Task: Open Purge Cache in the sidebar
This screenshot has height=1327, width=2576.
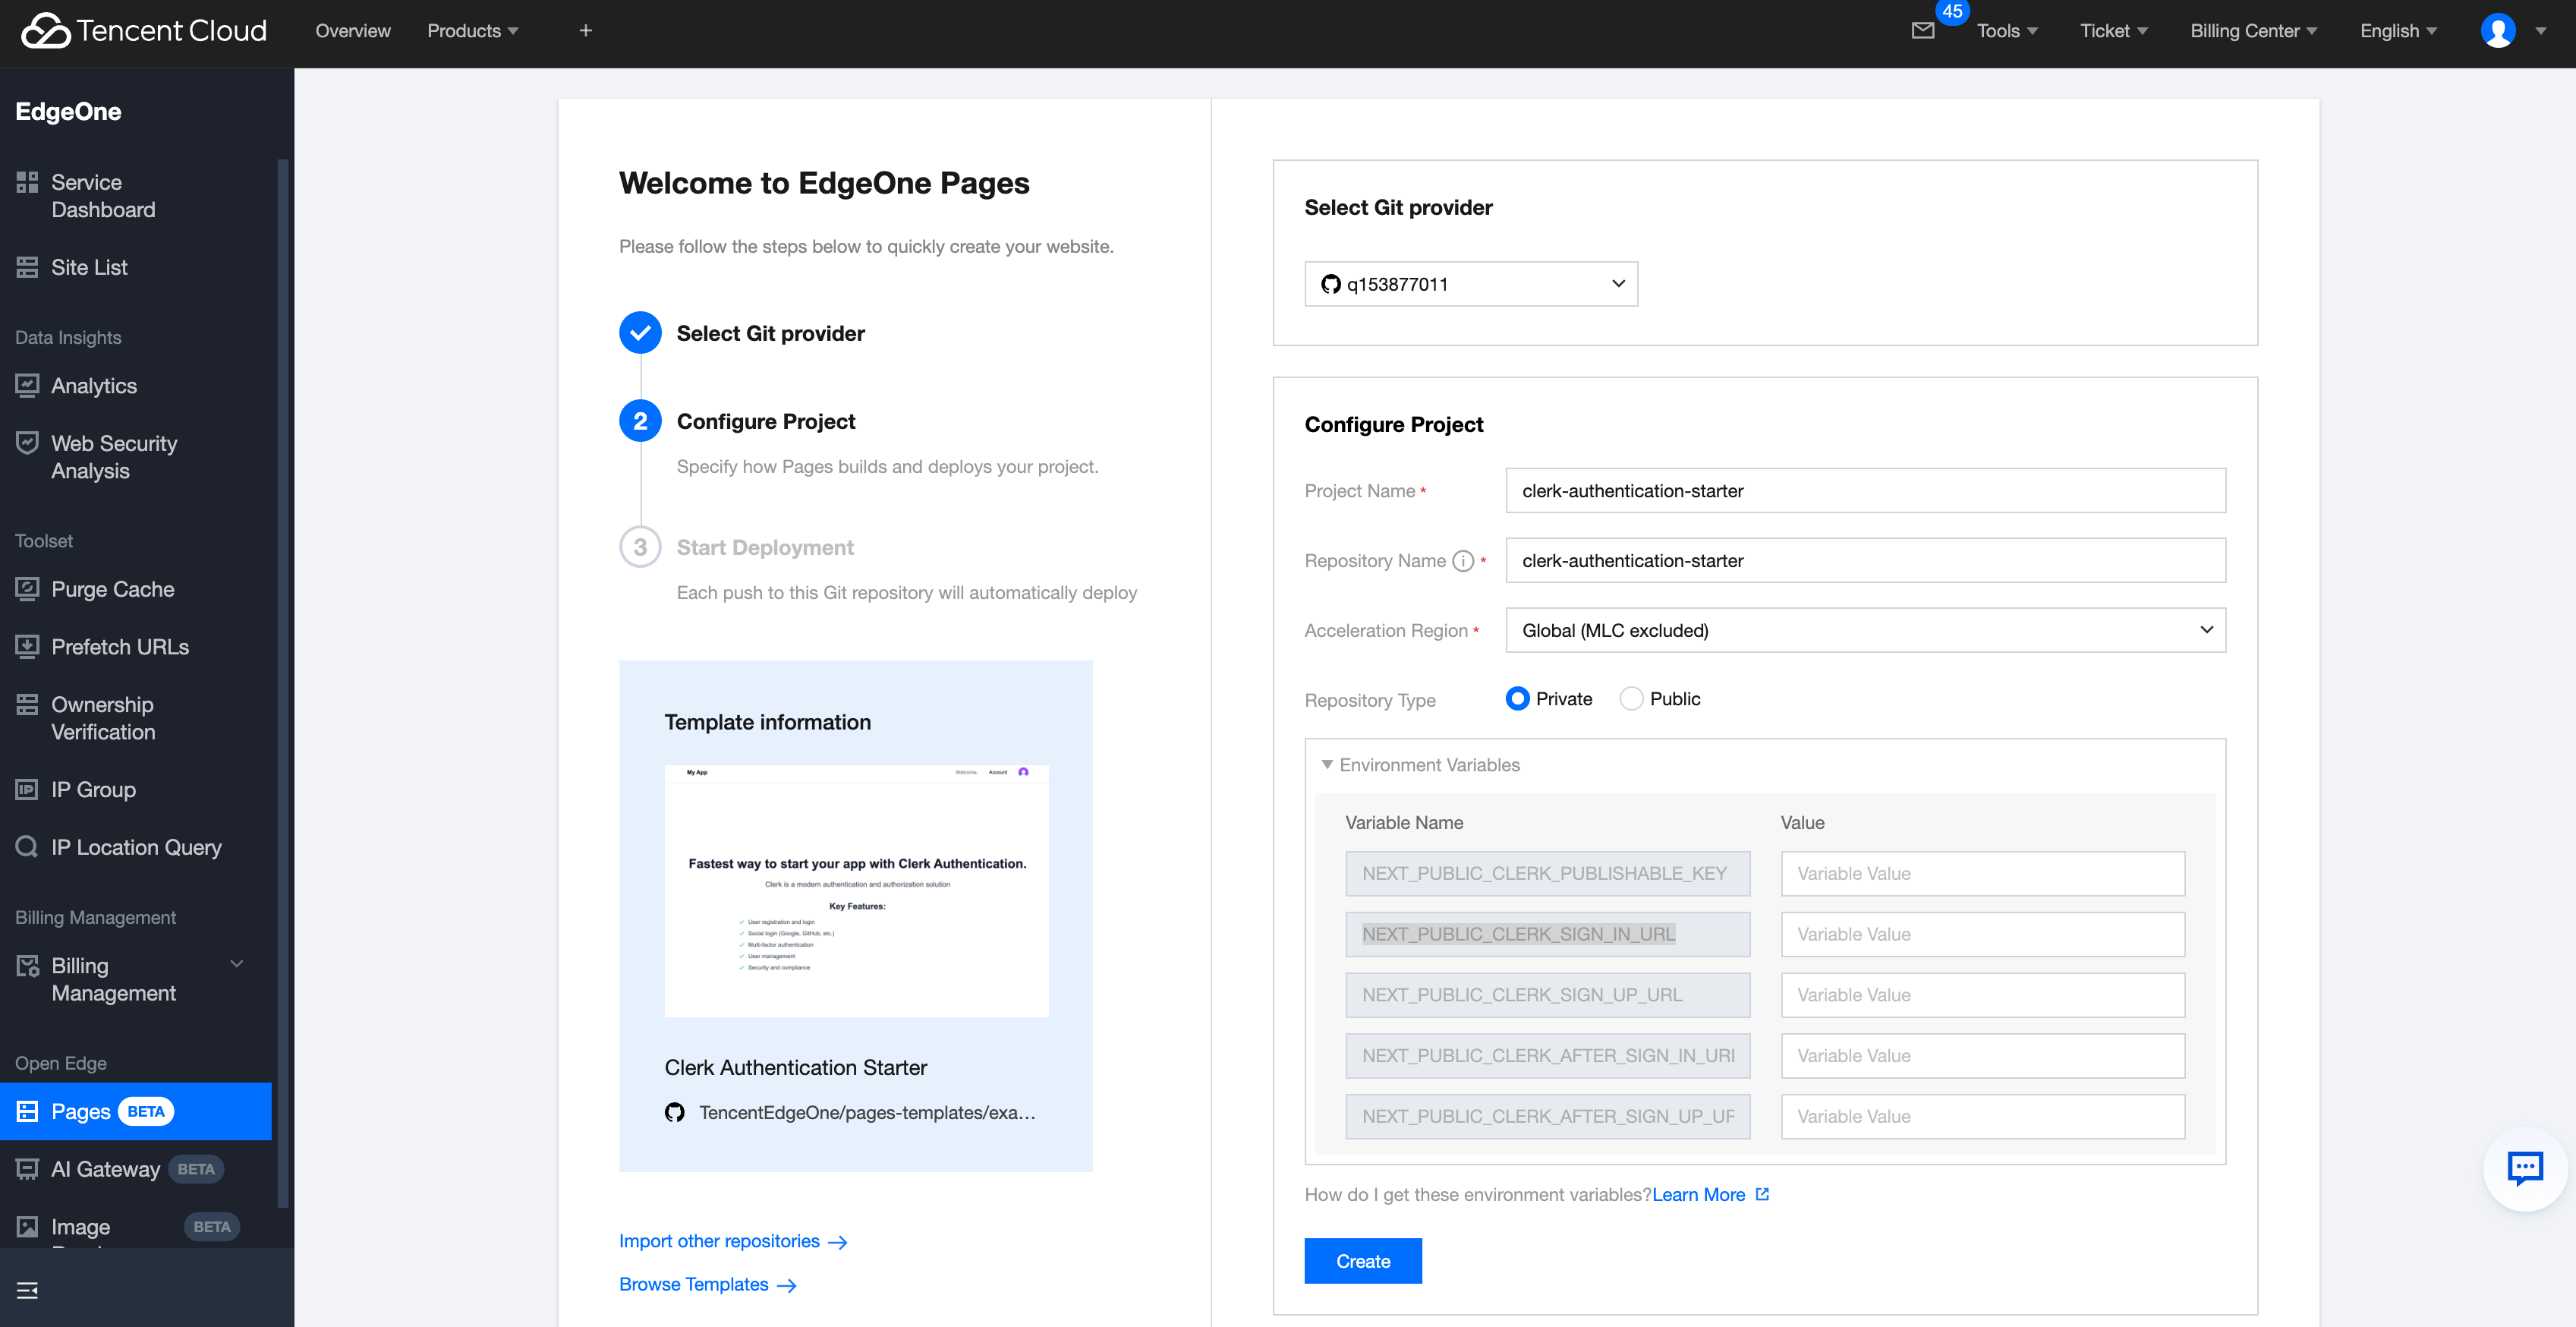Action: (113, 589)
